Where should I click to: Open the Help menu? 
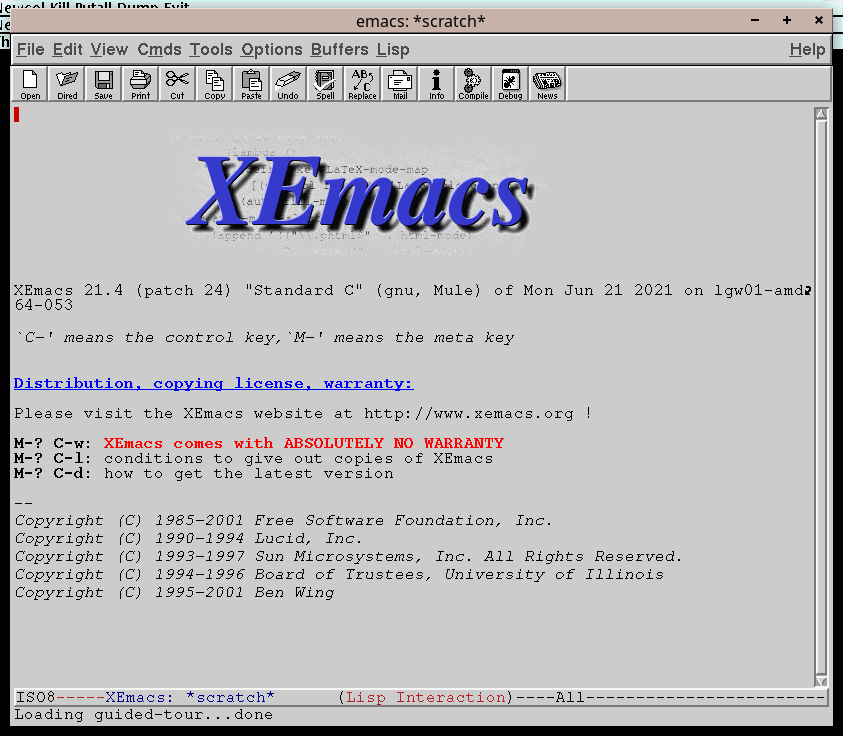[807, 49]
